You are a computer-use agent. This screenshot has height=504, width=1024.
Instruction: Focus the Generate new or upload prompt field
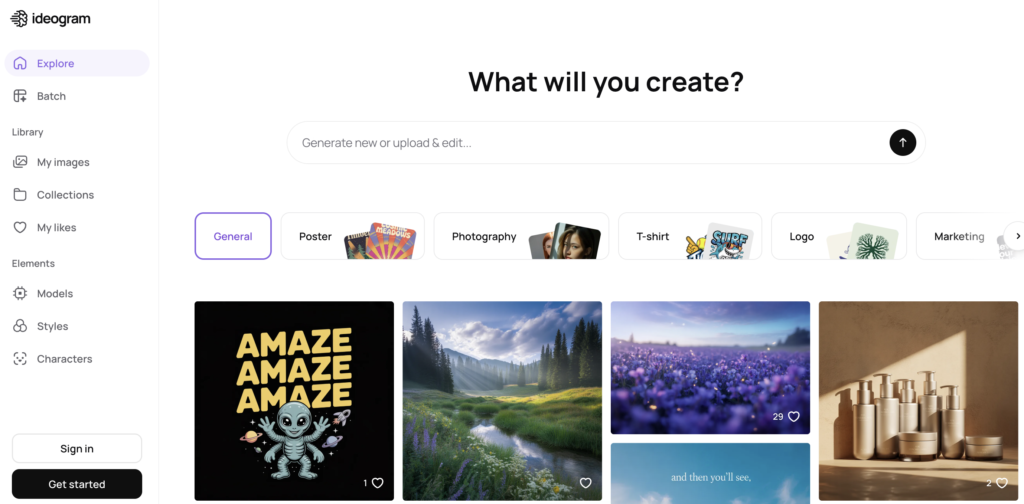588,142
